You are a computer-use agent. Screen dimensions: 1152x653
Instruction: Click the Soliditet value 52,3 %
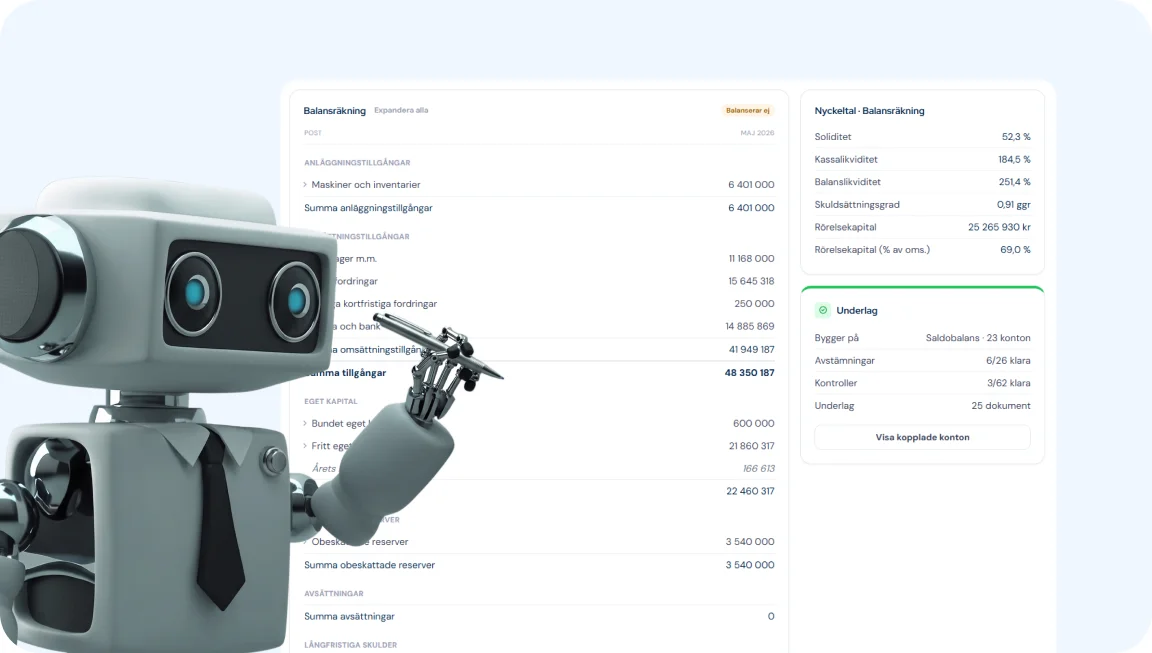1016,137
